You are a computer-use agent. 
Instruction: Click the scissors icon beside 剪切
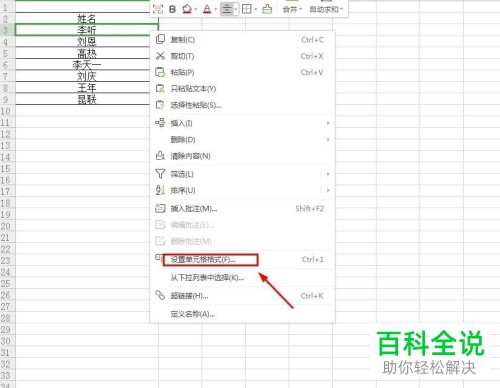click(x=160, y=56)
